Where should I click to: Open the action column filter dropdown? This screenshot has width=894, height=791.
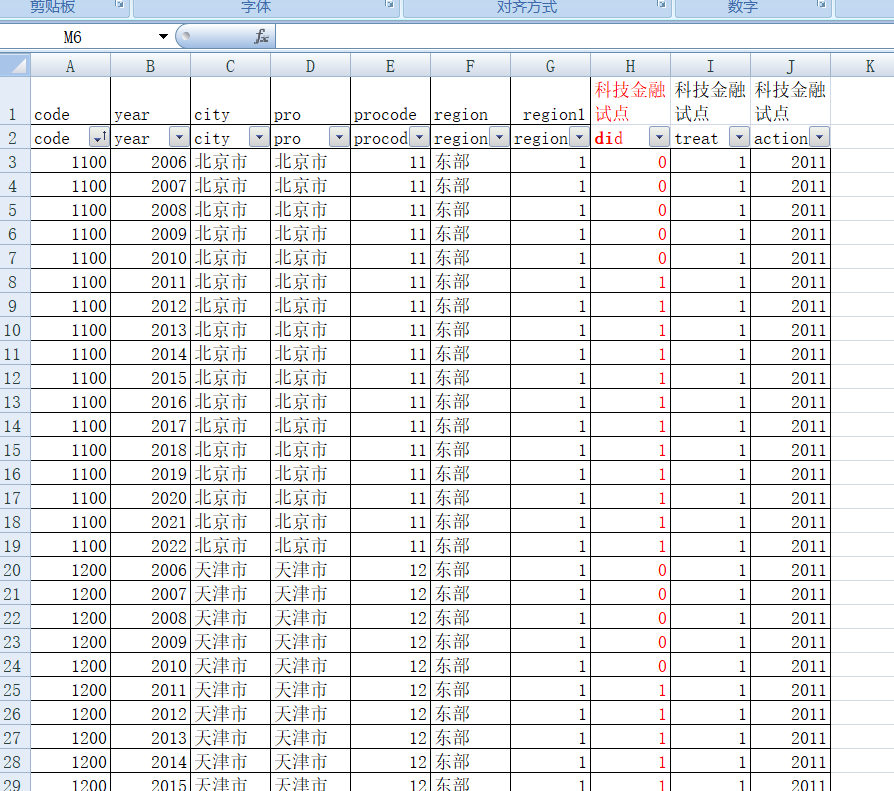819,137
